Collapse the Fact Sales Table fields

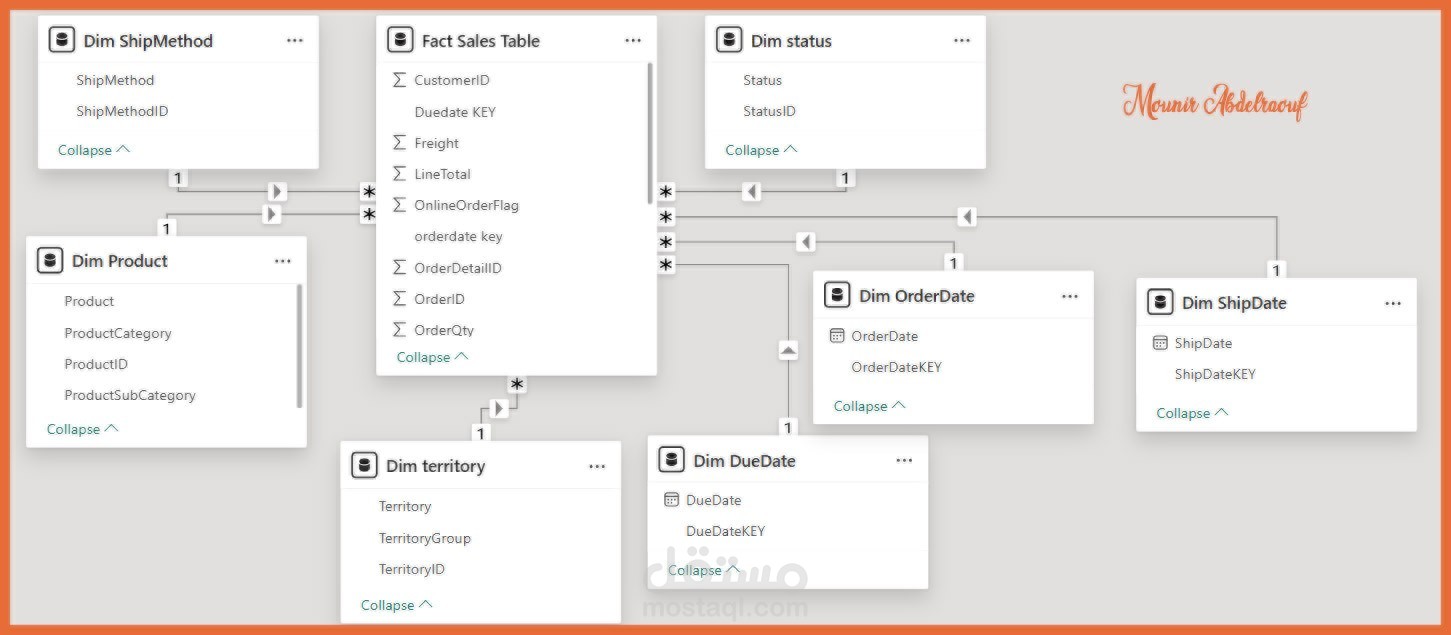[x=432, y=357]
